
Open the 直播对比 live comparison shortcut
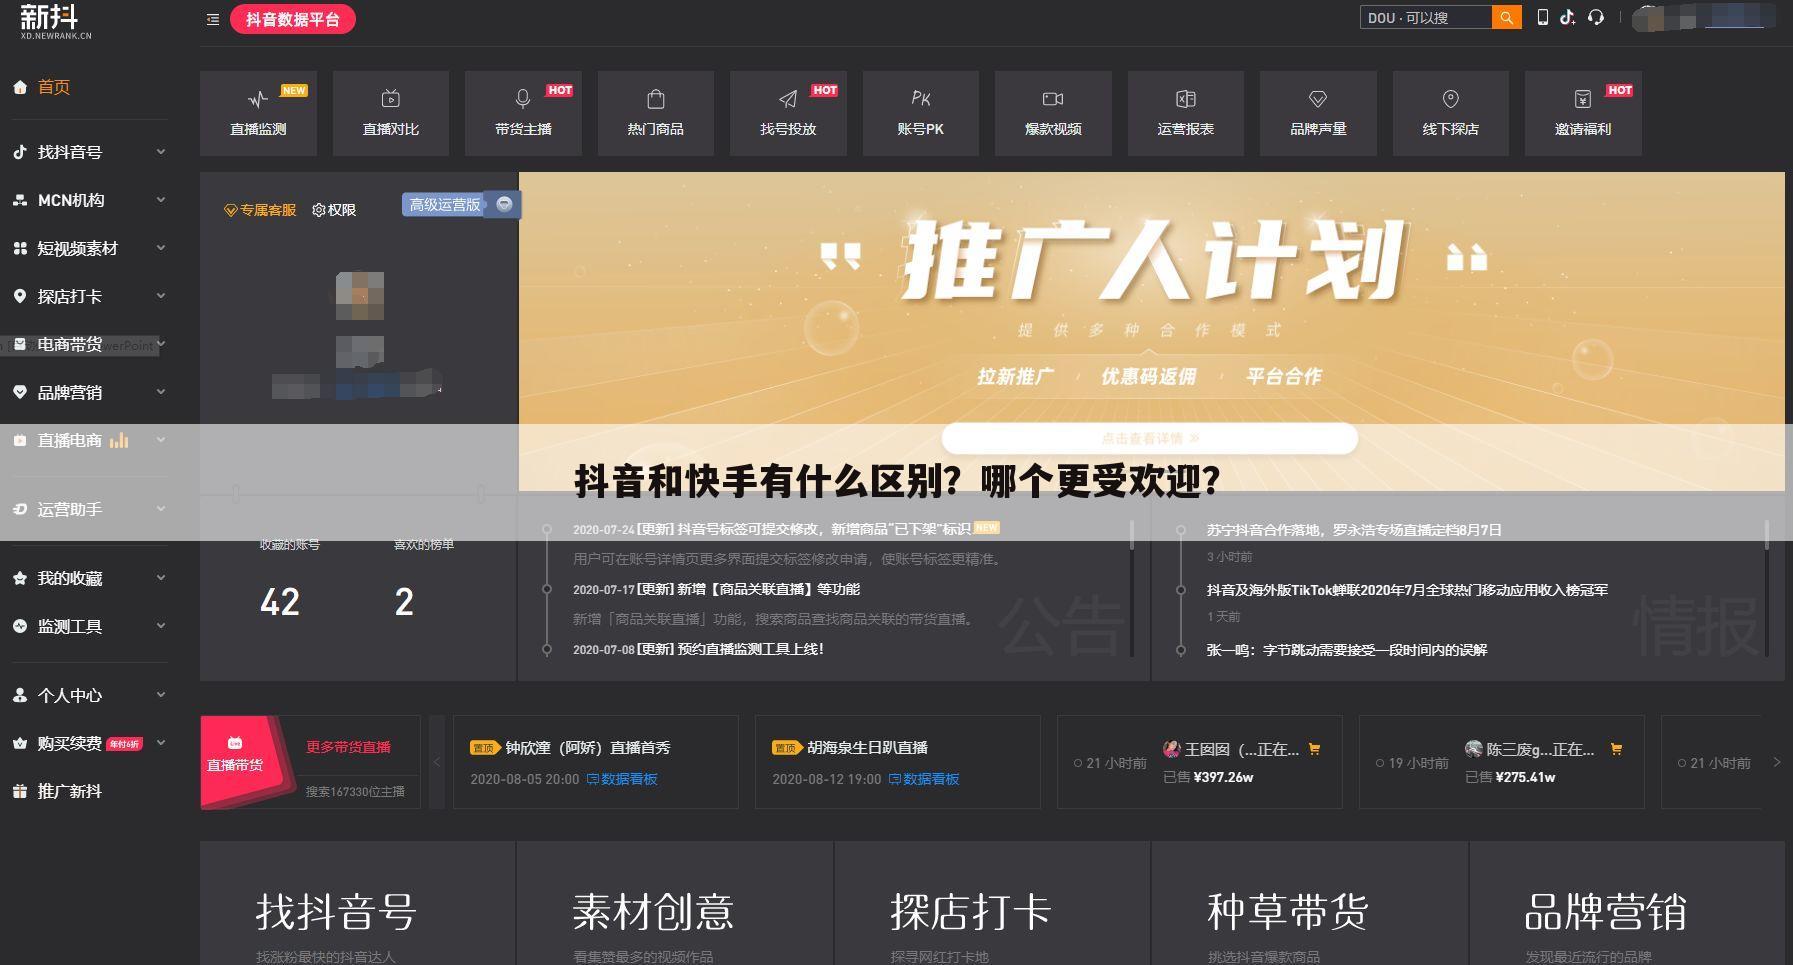391,113
